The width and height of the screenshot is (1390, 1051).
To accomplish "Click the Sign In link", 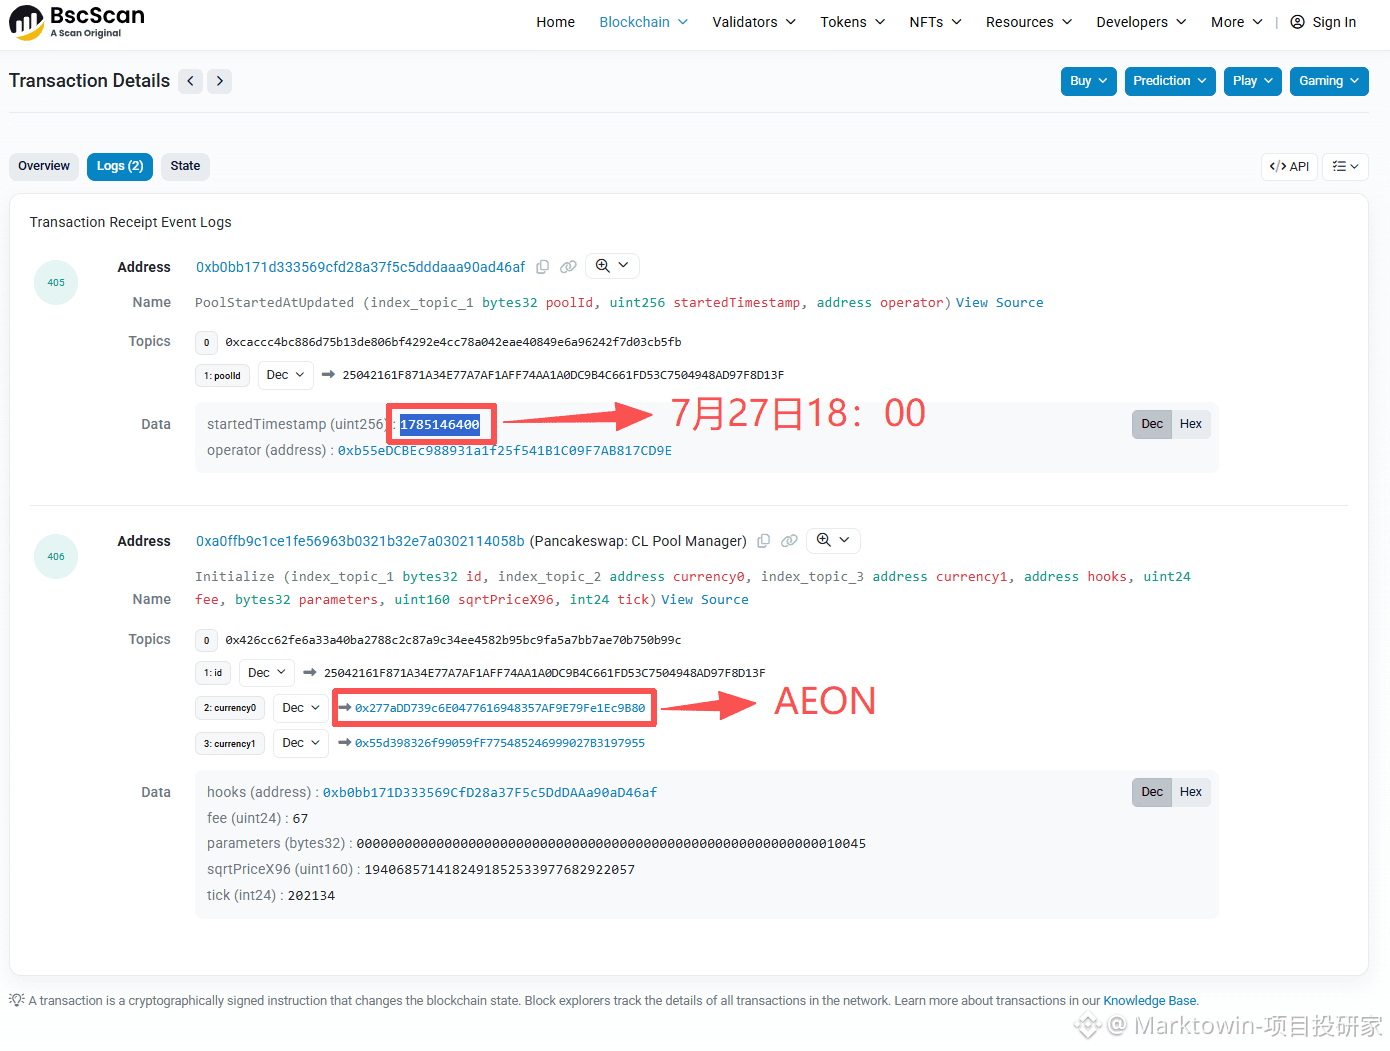I will (1334, 22).
